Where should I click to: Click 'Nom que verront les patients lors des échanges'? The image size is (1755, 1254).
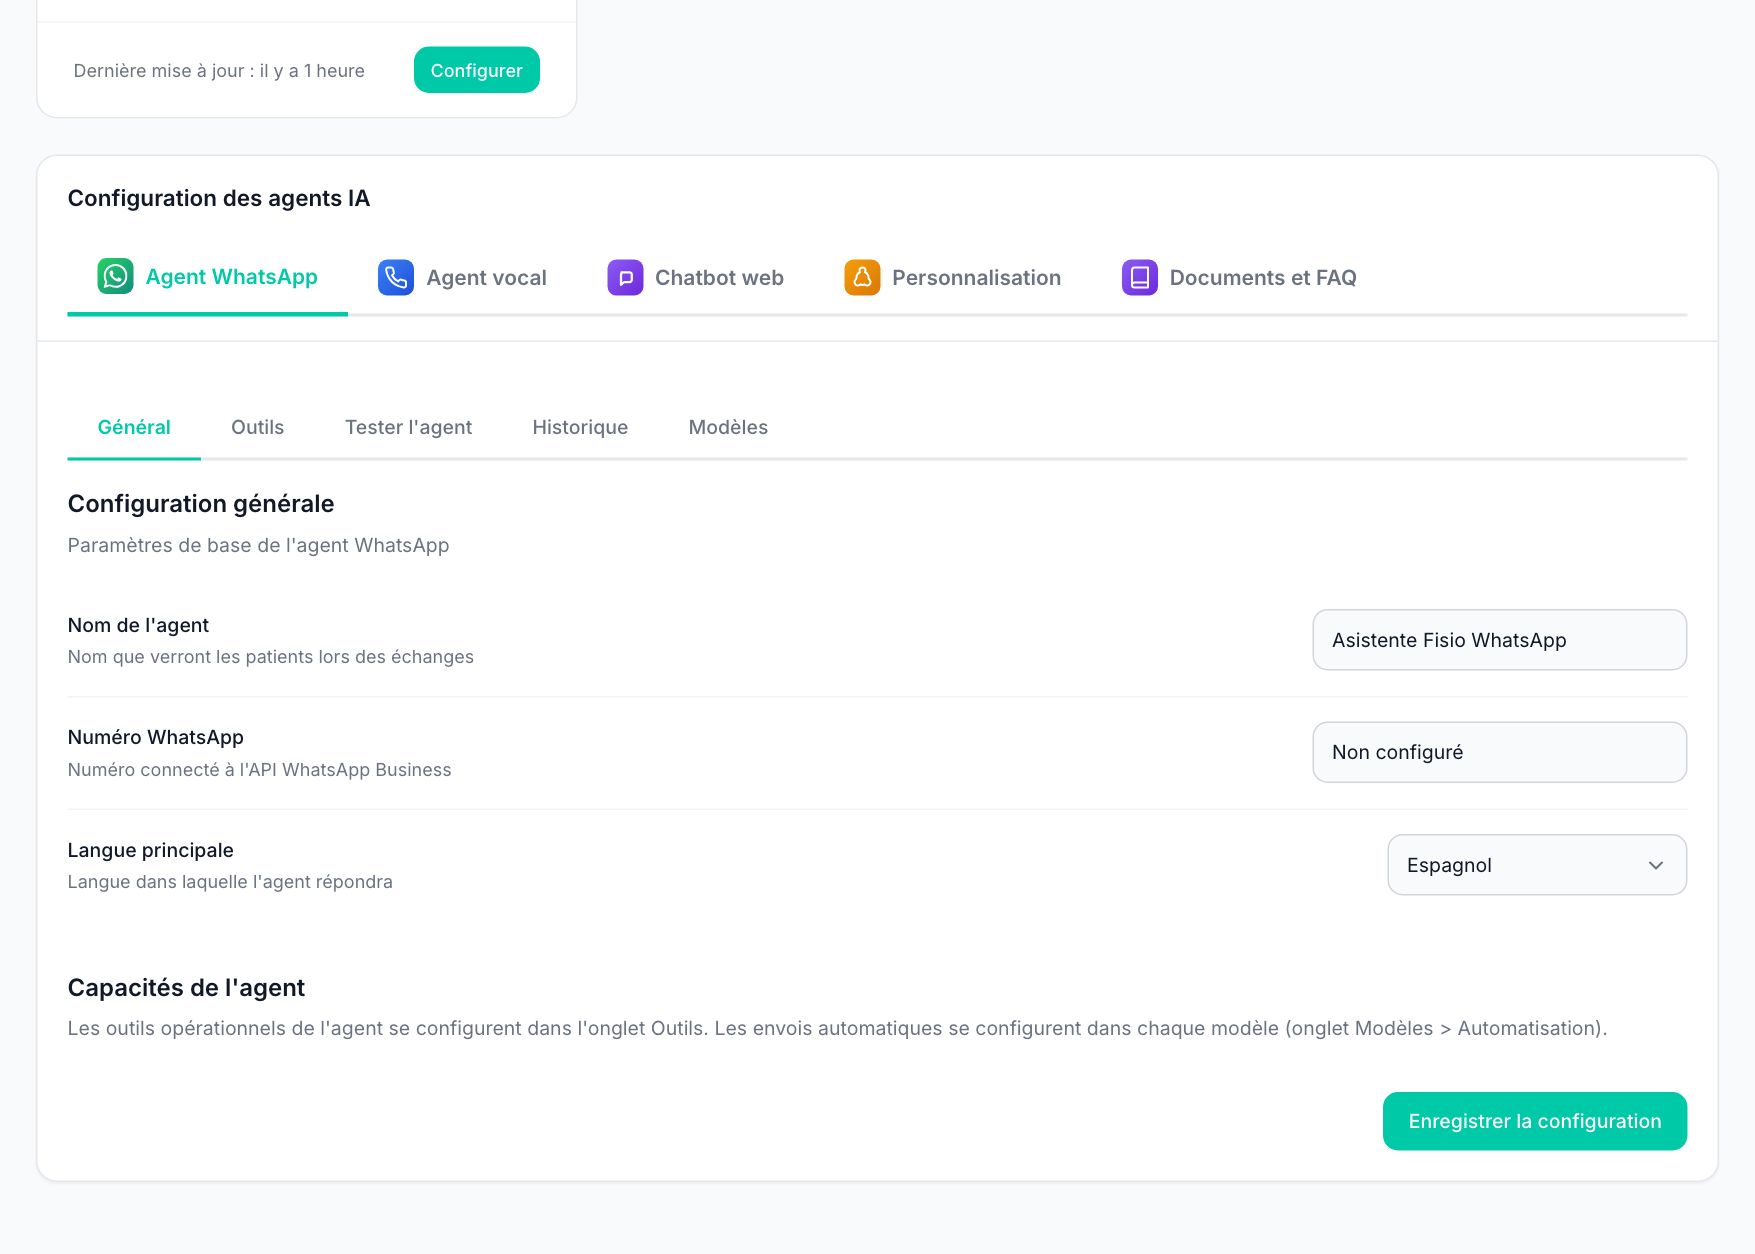coord(271,657)
